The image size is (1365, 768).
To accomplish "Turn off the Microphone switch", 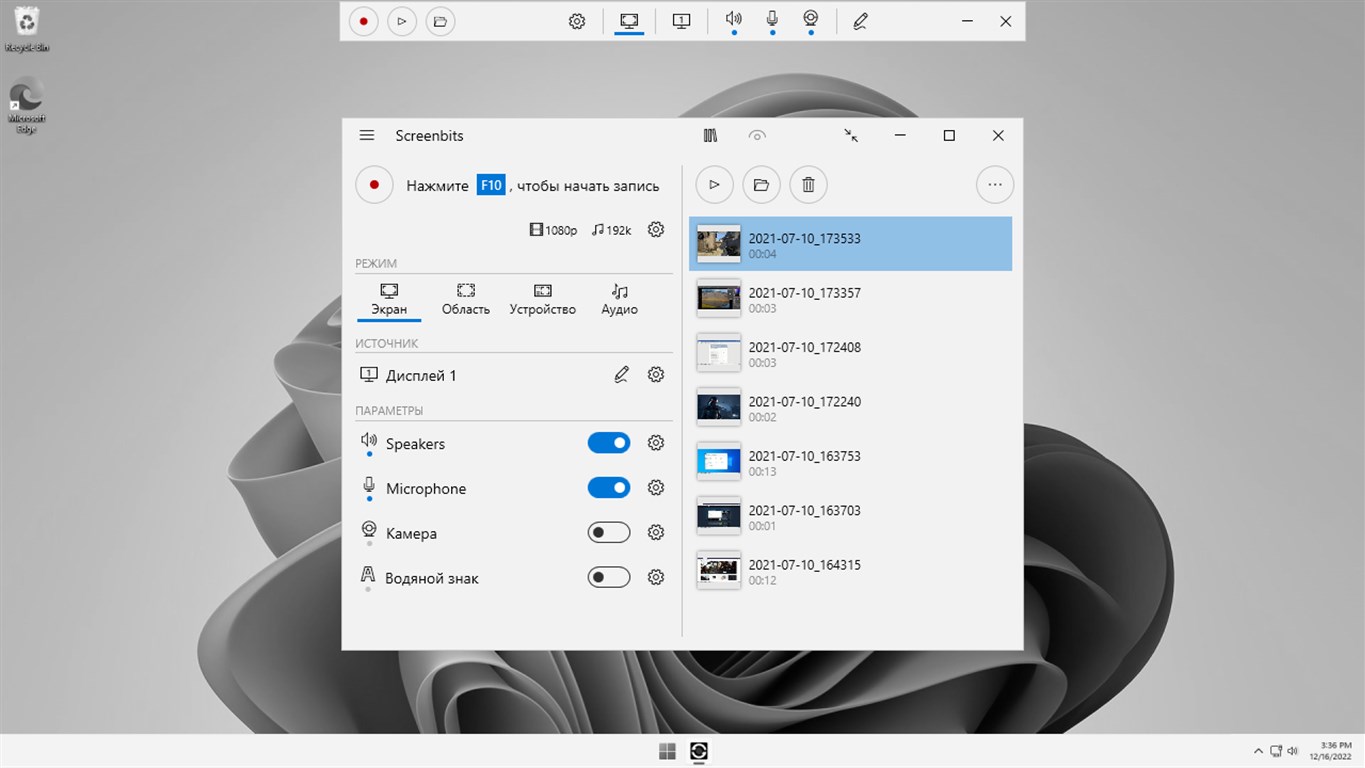I will 609,488.
